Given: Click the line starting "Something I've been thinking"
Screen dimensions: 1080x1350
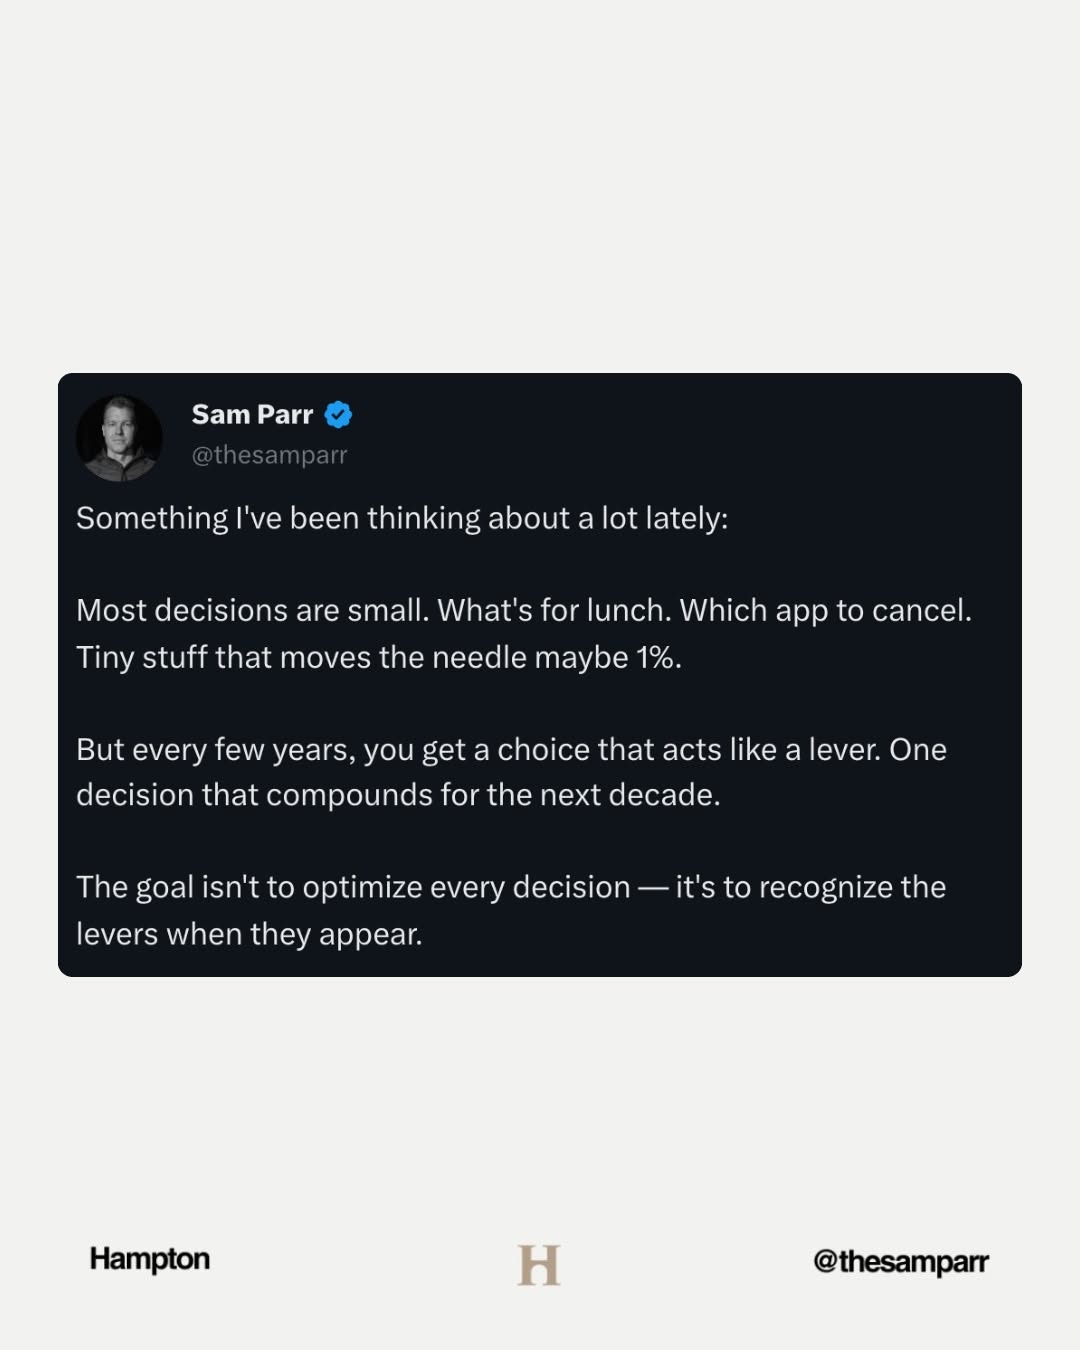Looking at the screenshot, I should [x=402, y=518].
